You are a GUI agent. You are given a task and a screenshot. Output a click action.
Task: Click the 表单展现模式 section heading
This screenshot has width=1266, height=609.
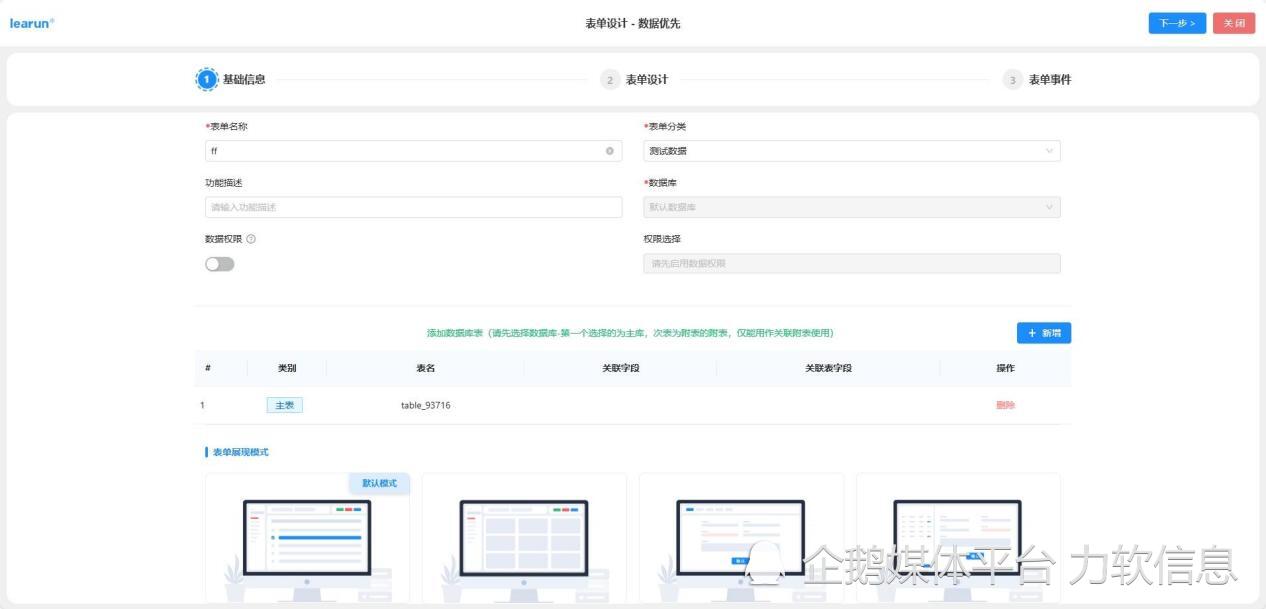(x=240, y=452)
